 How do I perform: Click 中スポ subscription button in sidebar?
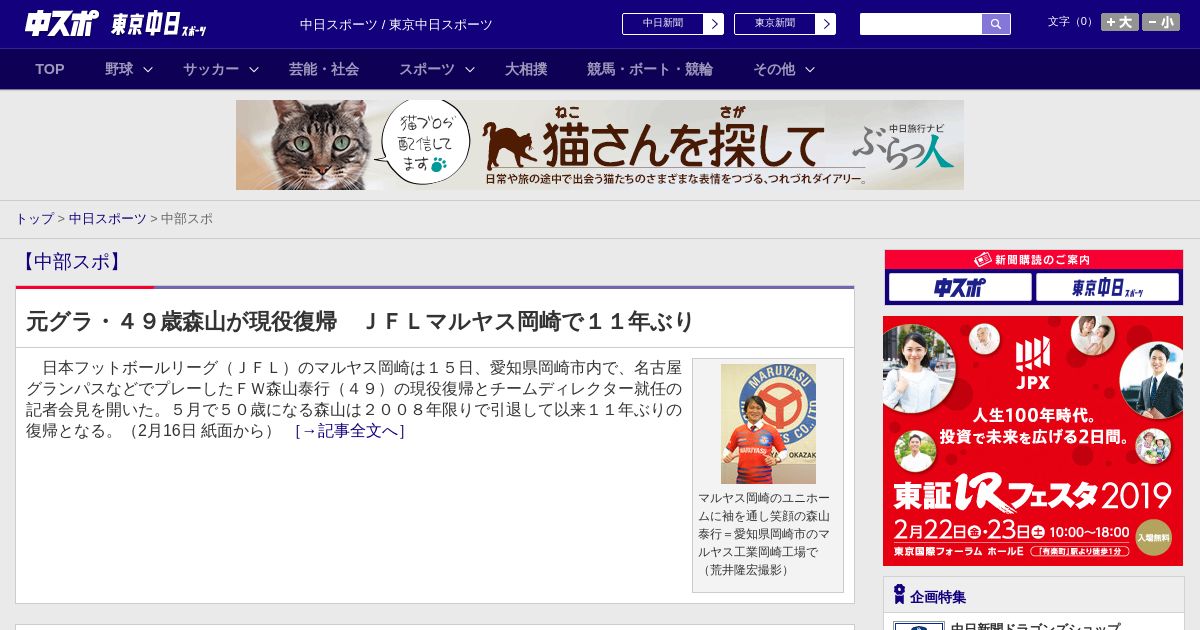960,288
